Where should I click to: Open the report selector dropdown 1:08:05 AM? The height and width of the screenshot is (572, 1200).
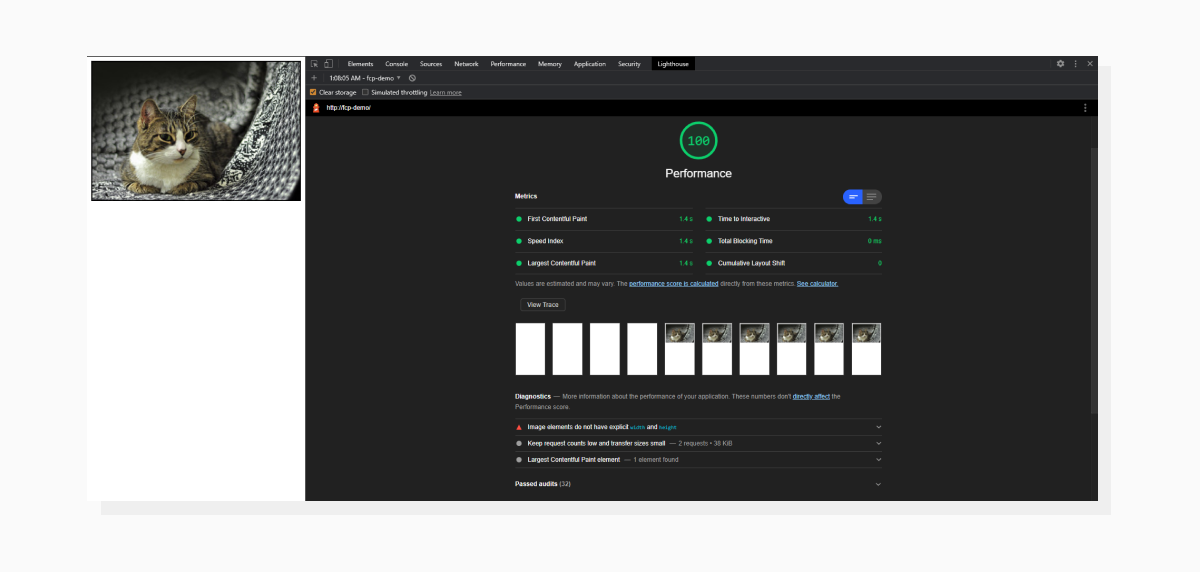[365, 77]
